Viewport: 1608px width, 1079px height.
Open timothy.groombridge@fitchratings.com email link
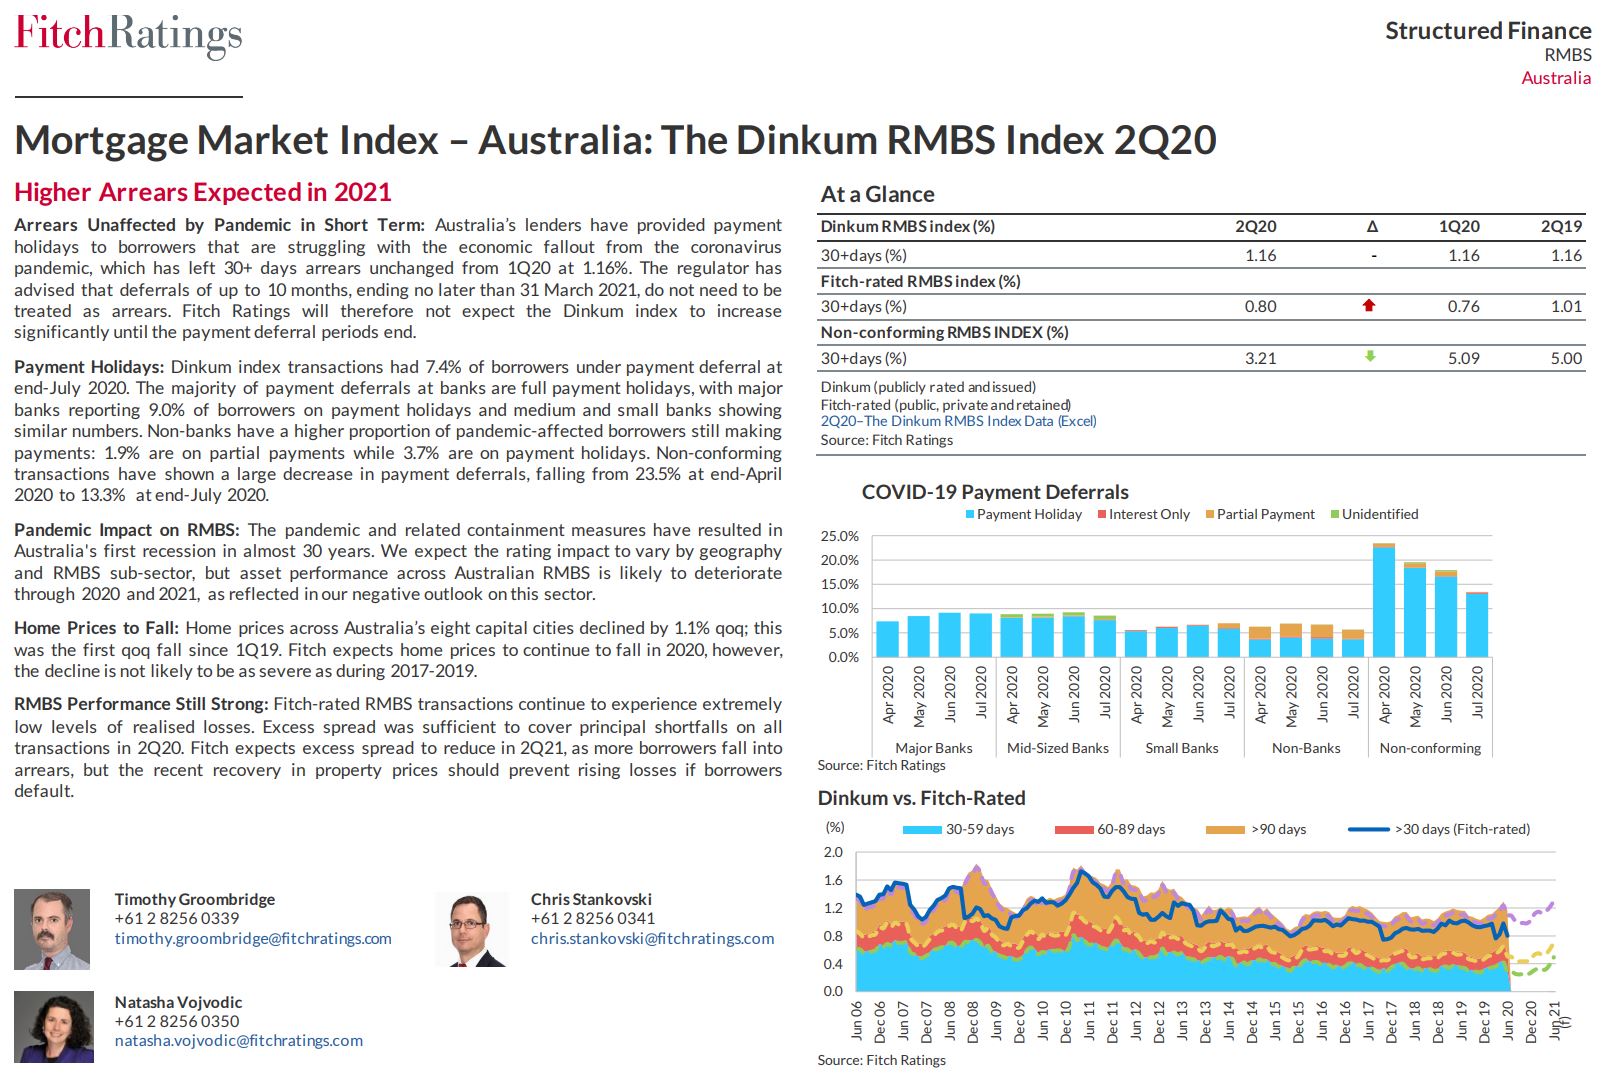(x=253, y=938)
